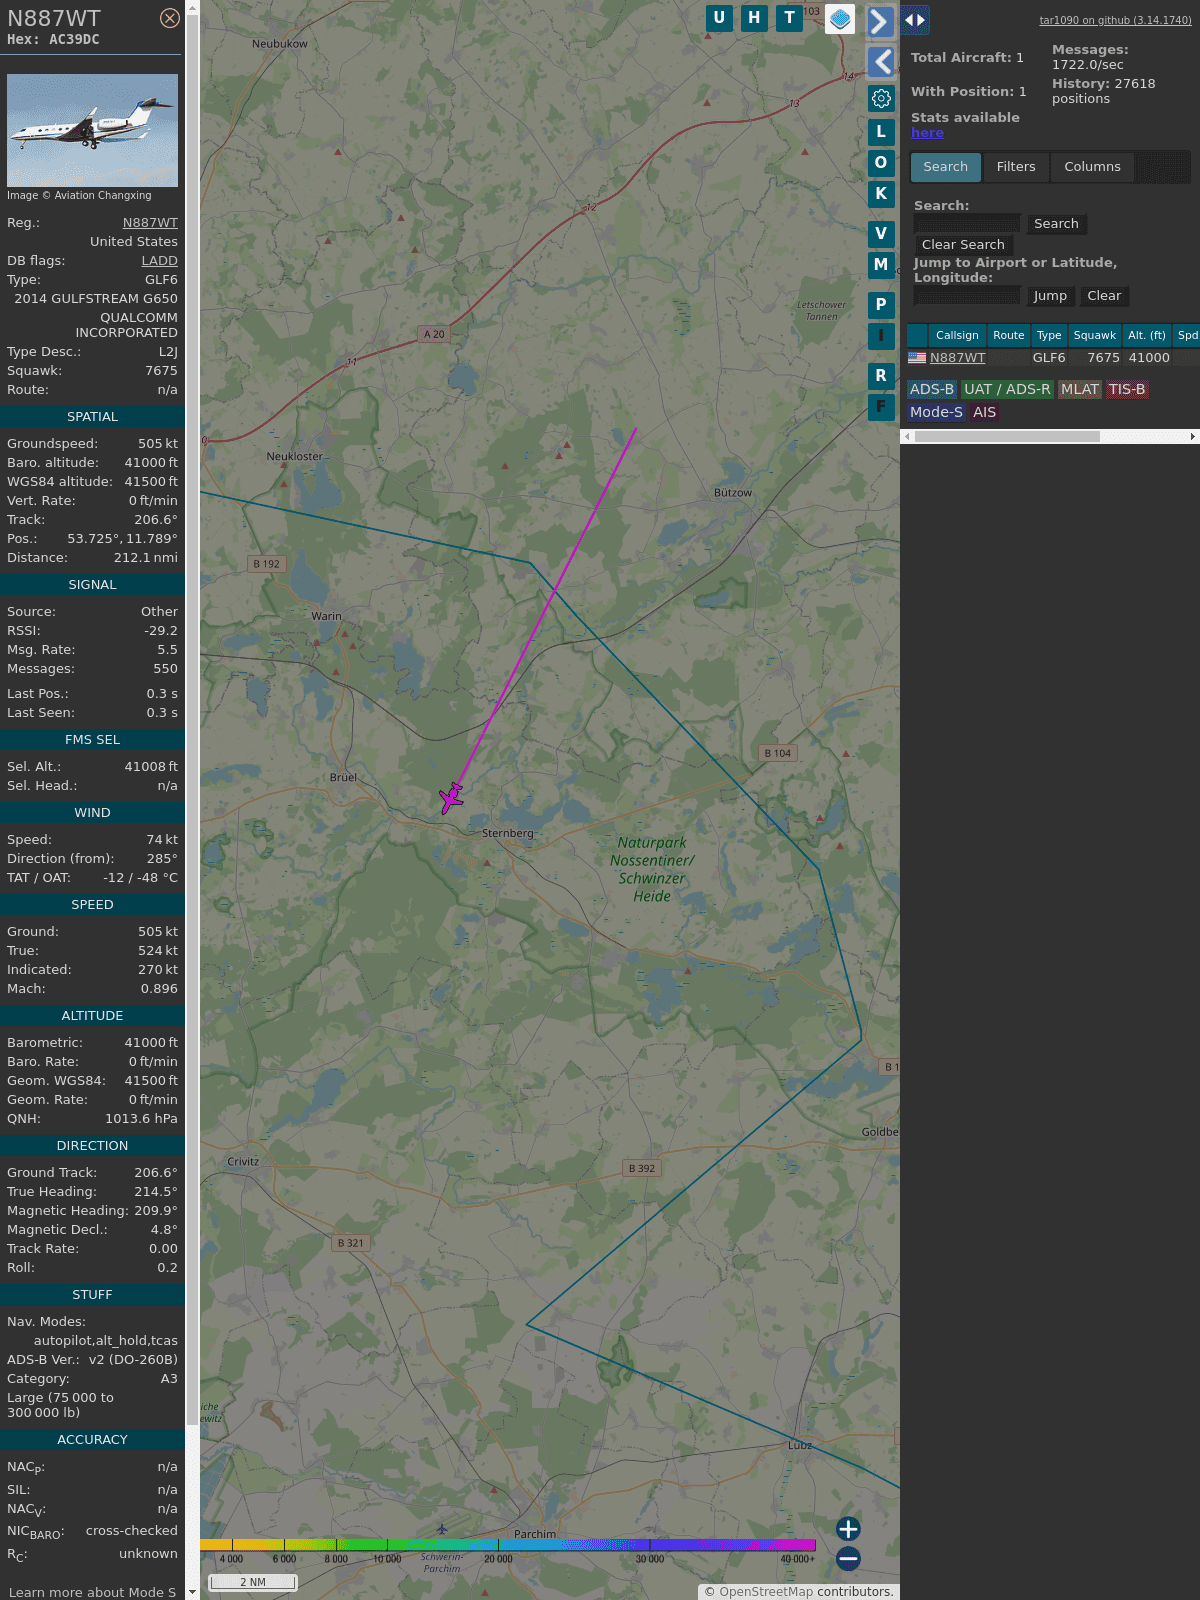Image resolution: width=1200 pixels, height=1600 pixels.
Task: Sort table by Squawk column
Action: pos(1095,335)
